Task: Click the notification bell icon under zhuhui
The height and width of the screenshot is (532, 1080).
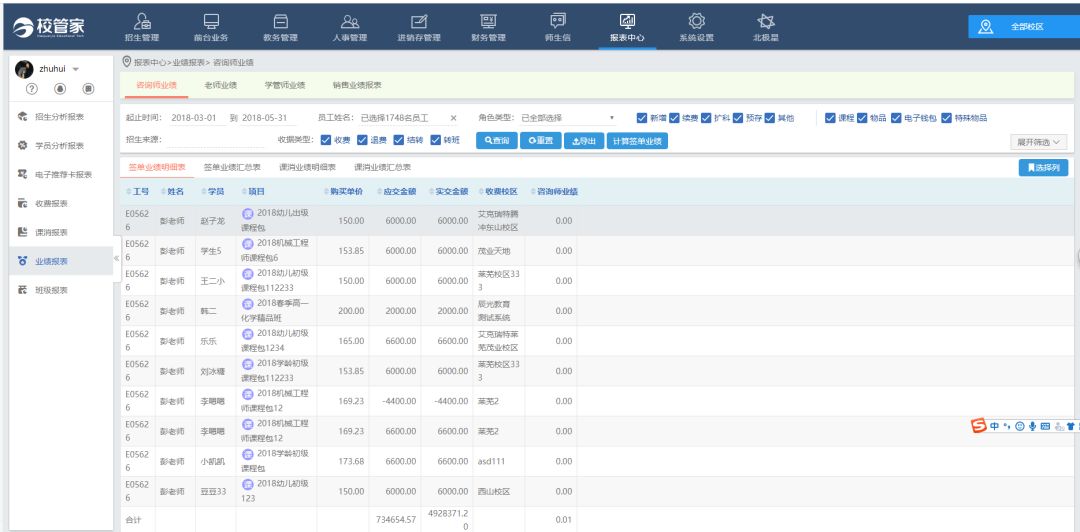Action: coord(60,89)
